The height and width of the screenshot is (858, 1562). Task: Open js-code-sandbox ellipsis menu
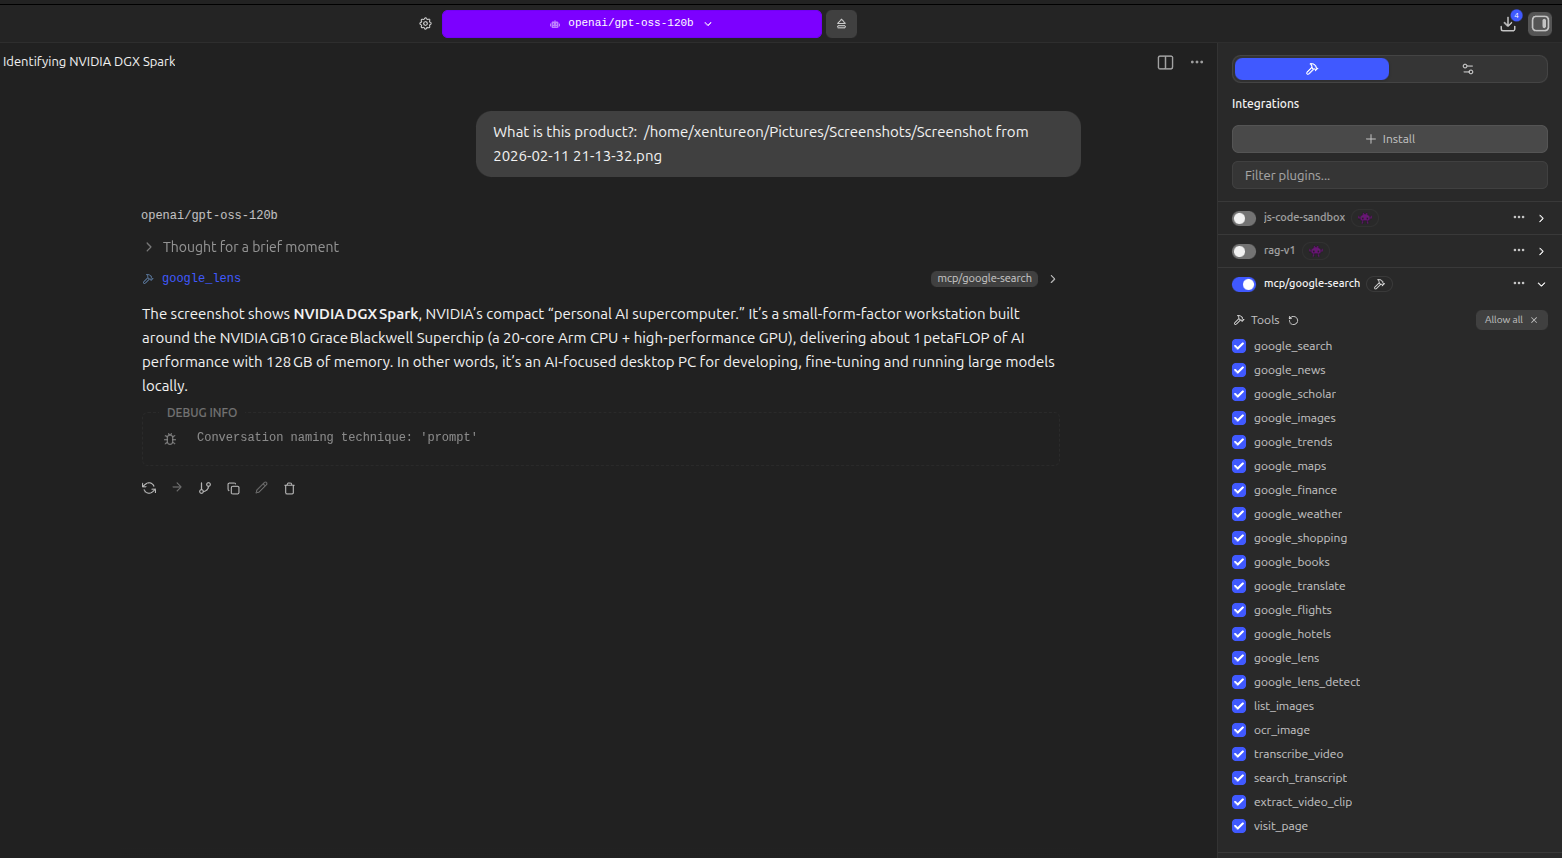coord(1519,217)
